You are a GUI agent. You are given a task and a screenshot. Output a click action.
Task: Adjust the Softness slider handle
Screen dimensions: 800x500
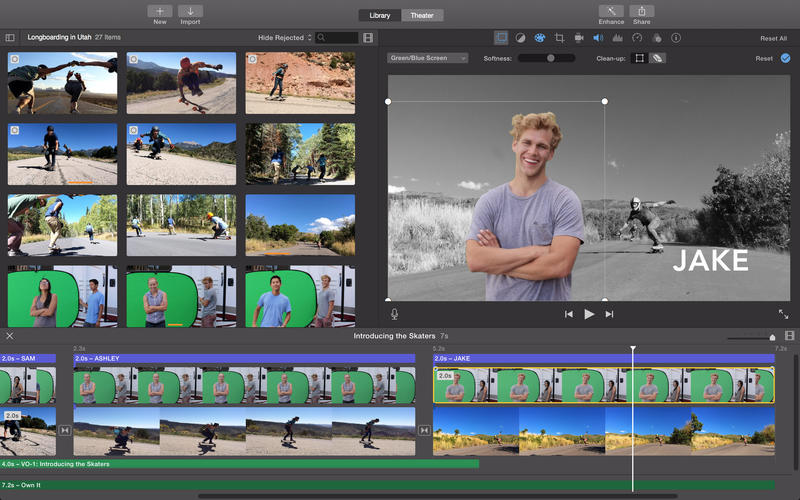click(x=550, y=58)
